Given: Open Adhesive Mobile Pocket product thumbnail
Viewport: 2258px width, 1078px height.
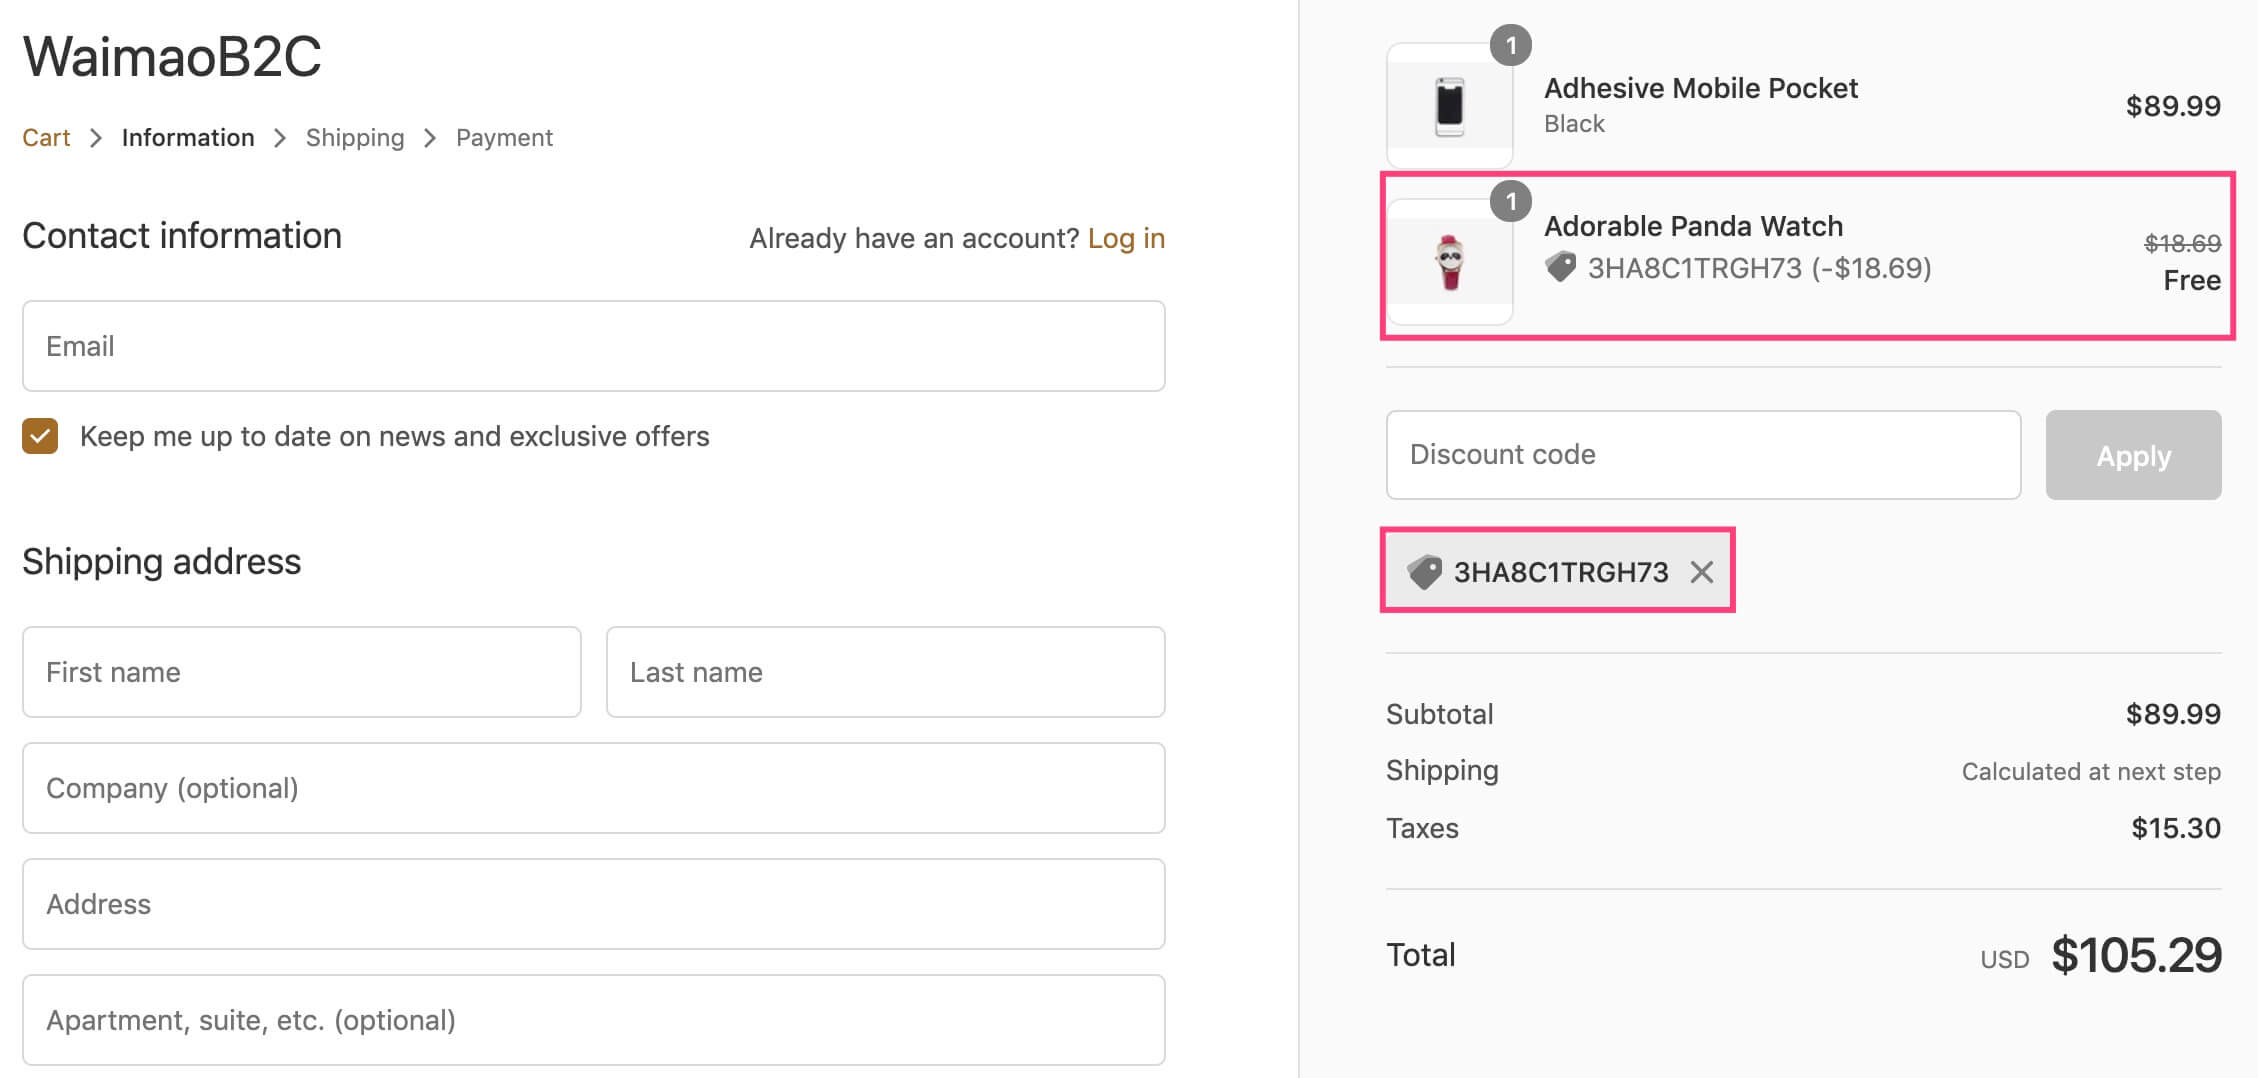Looking at the screenshot, I should [x=1449, y=105].
